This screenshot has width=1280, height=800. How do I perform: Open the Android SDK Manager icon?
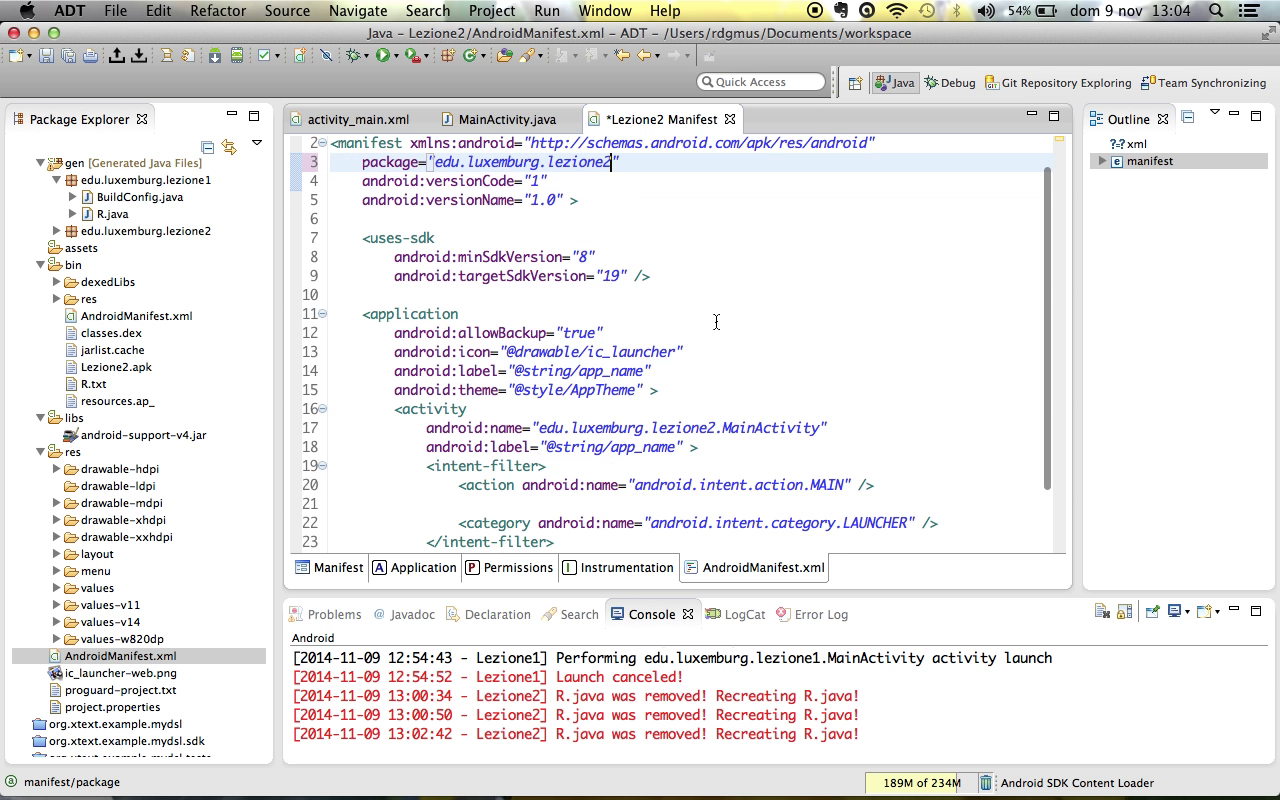tap(214, 55)
